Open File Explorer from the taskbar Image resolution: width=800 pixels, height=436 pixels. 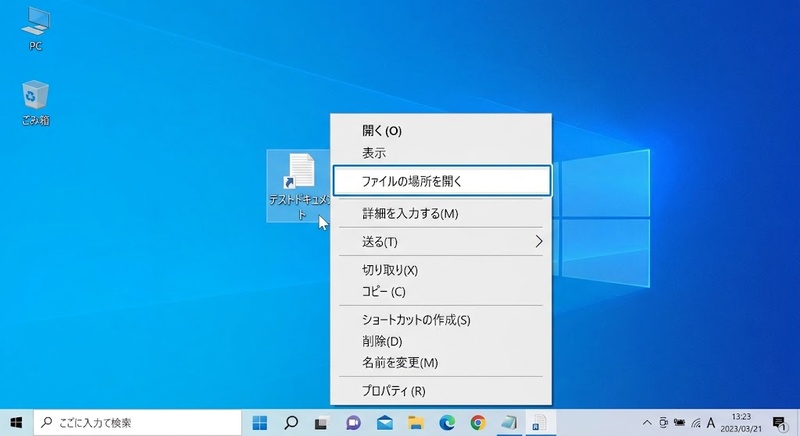(x=416, y=423)
